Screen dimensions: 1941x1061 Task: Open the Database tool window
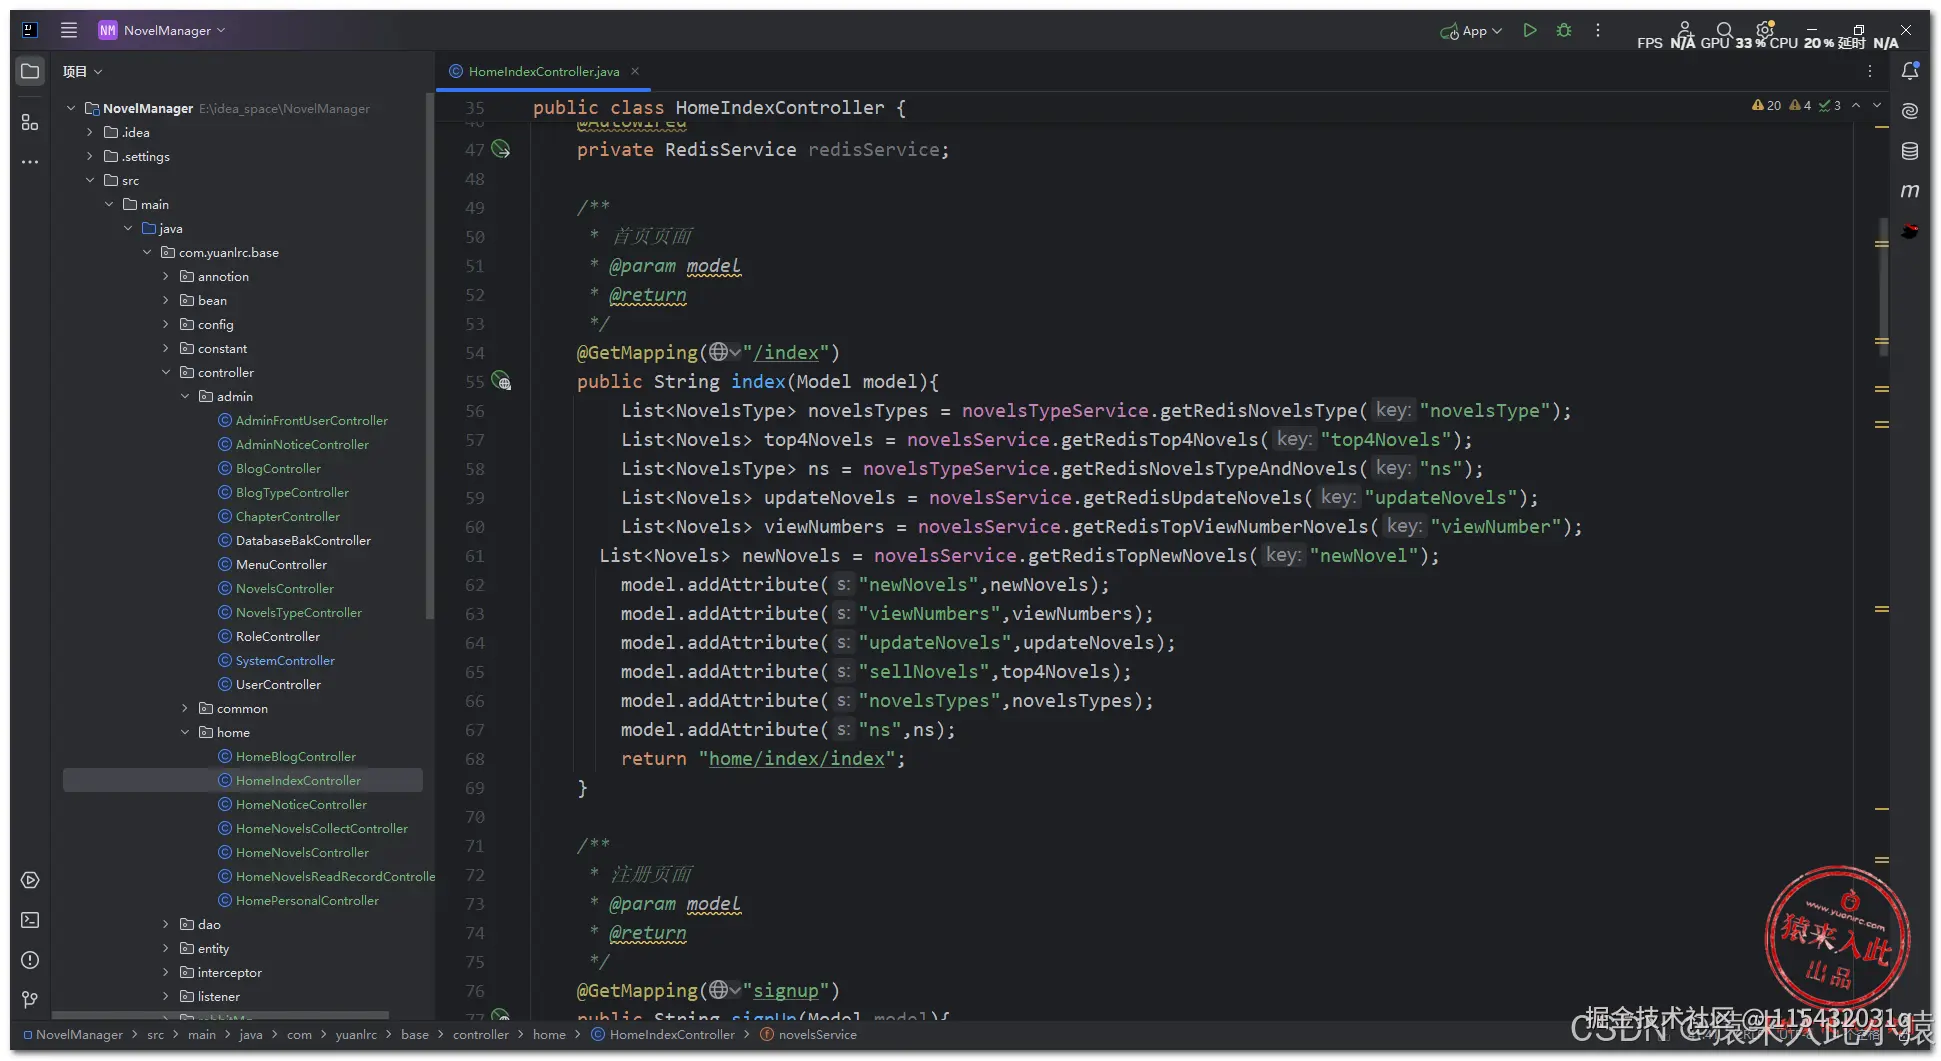click(x=1910, y=151)
